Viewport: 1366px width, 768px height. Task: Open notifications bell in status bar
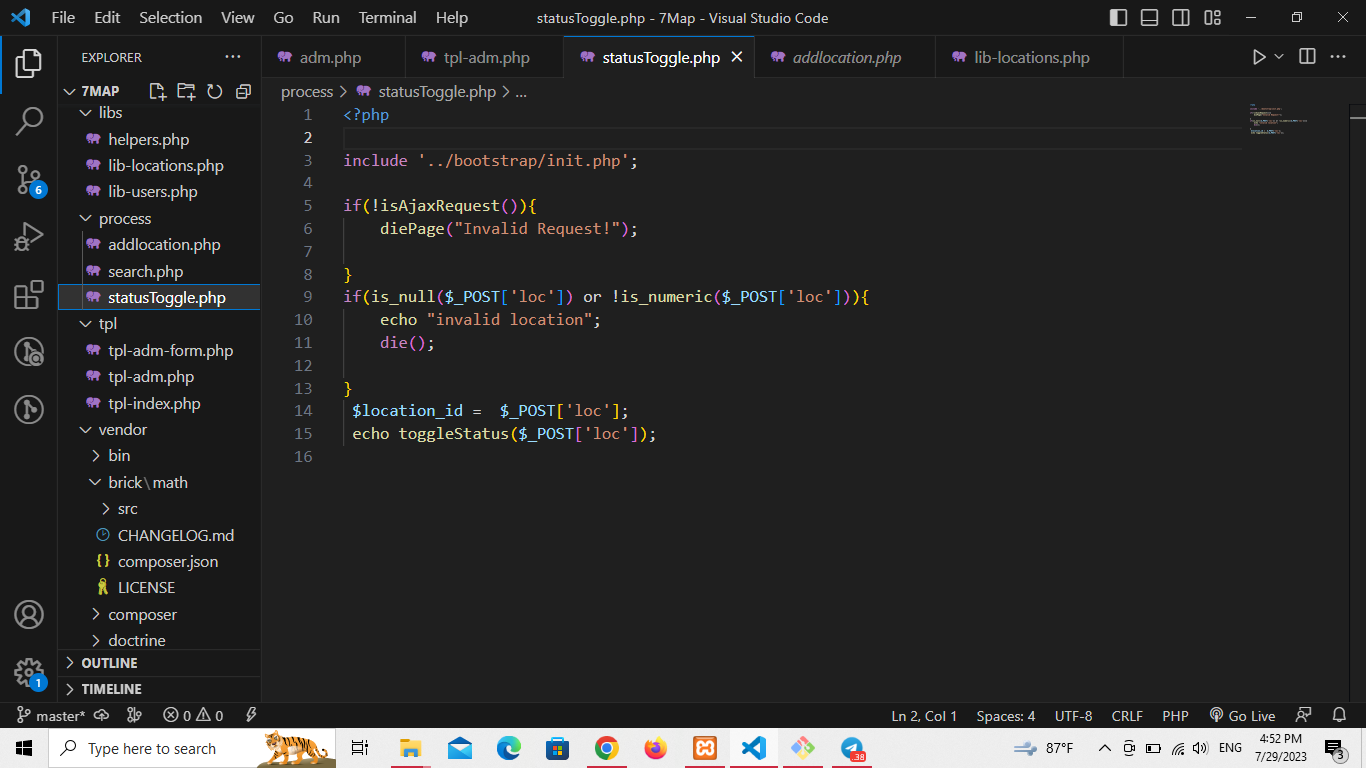(1339, 716)
